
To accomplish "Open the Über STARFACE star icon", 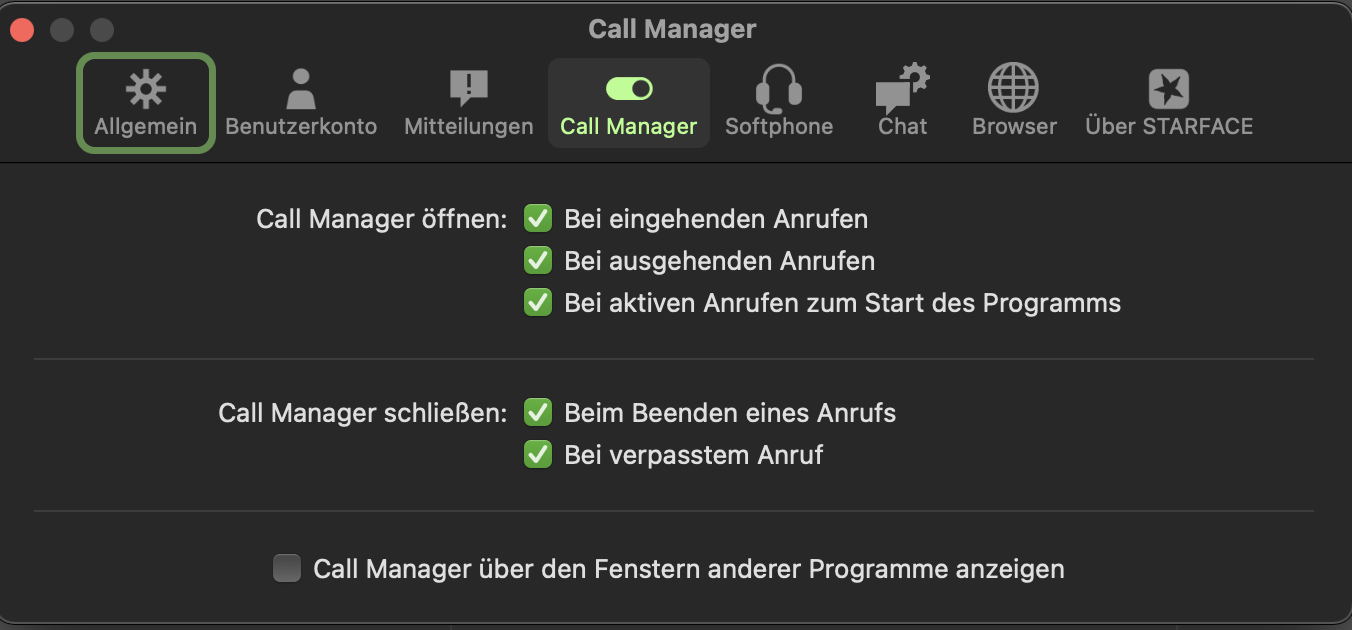I will [1168, 89].
